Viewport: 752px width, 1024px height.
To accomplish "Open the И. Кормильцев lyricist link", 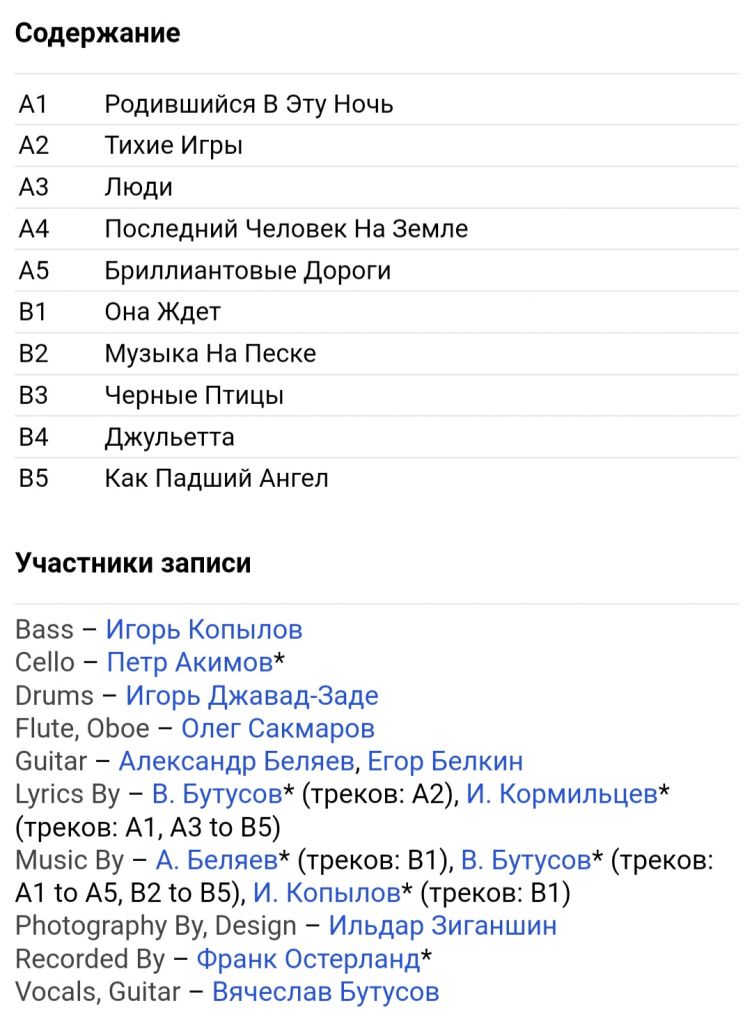I will [561, 795].
